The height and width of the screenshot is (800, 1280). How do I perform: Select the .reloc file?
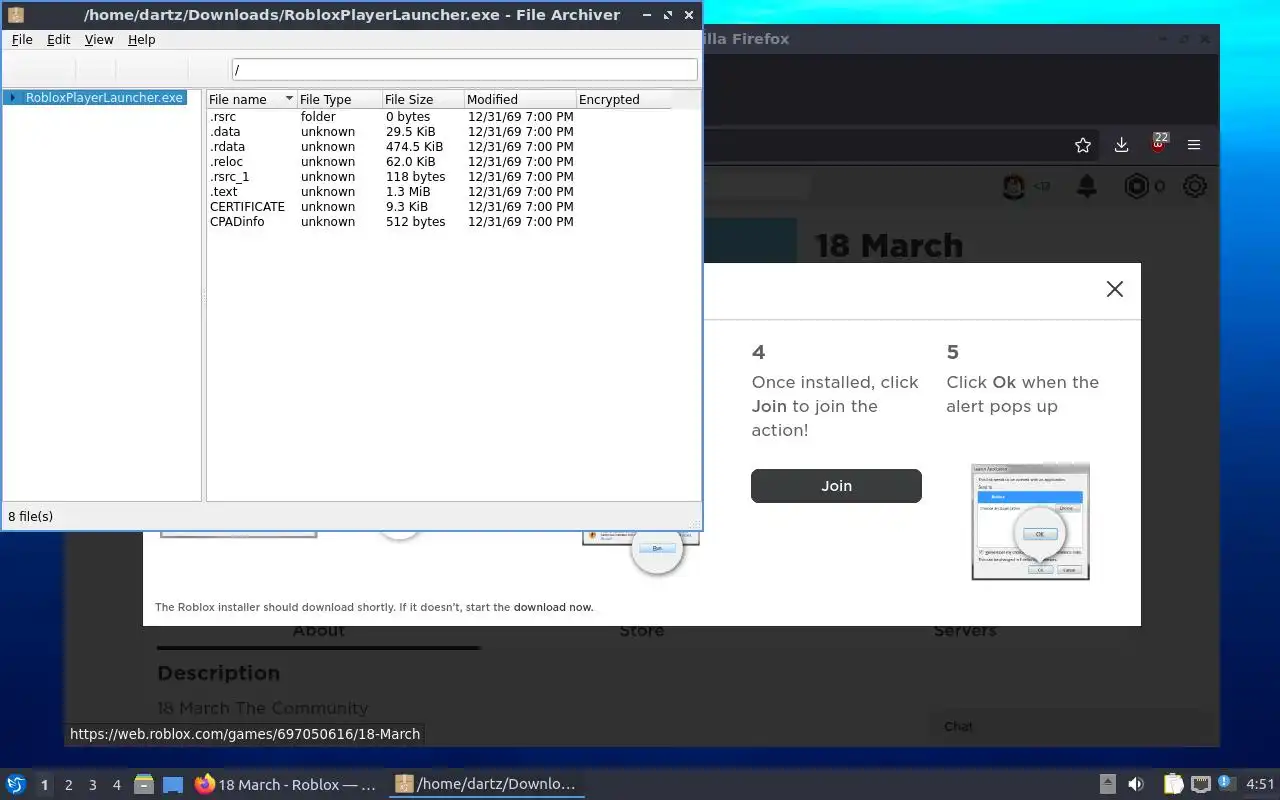(438, 162)
